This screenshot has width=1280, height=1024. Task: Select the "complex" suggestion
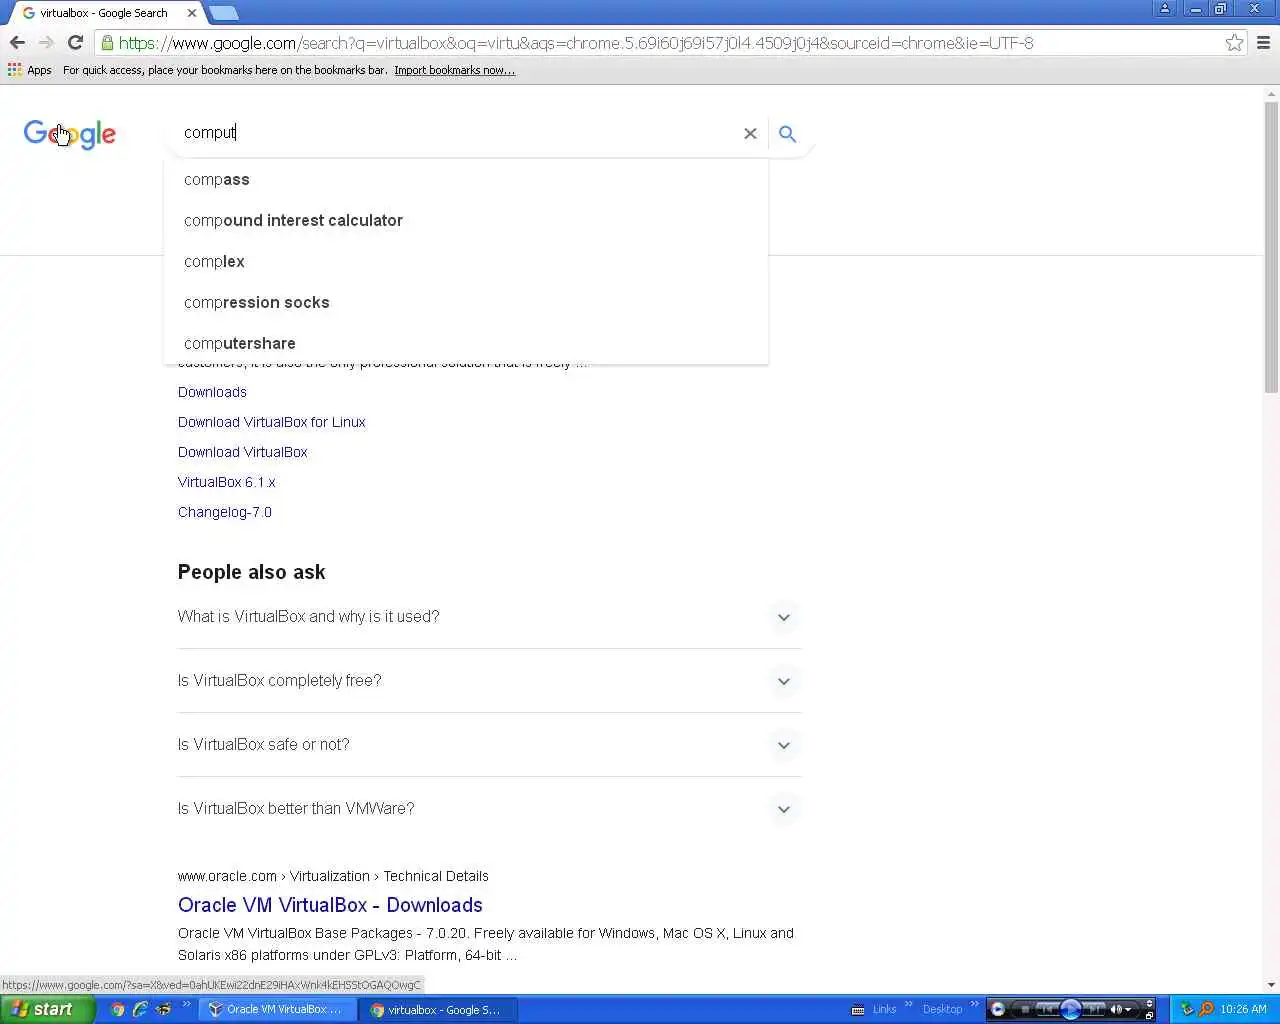466,262
